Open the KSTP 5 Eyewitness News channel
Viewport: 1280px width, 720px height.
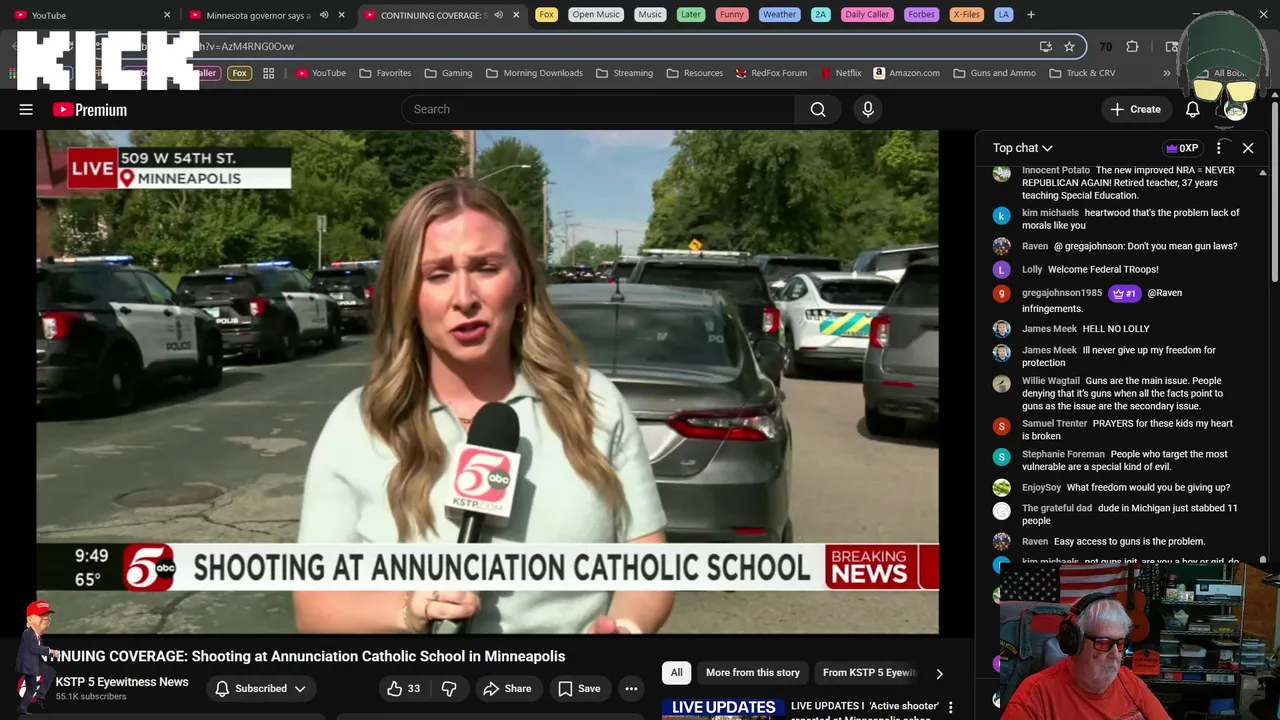point(122,682)
